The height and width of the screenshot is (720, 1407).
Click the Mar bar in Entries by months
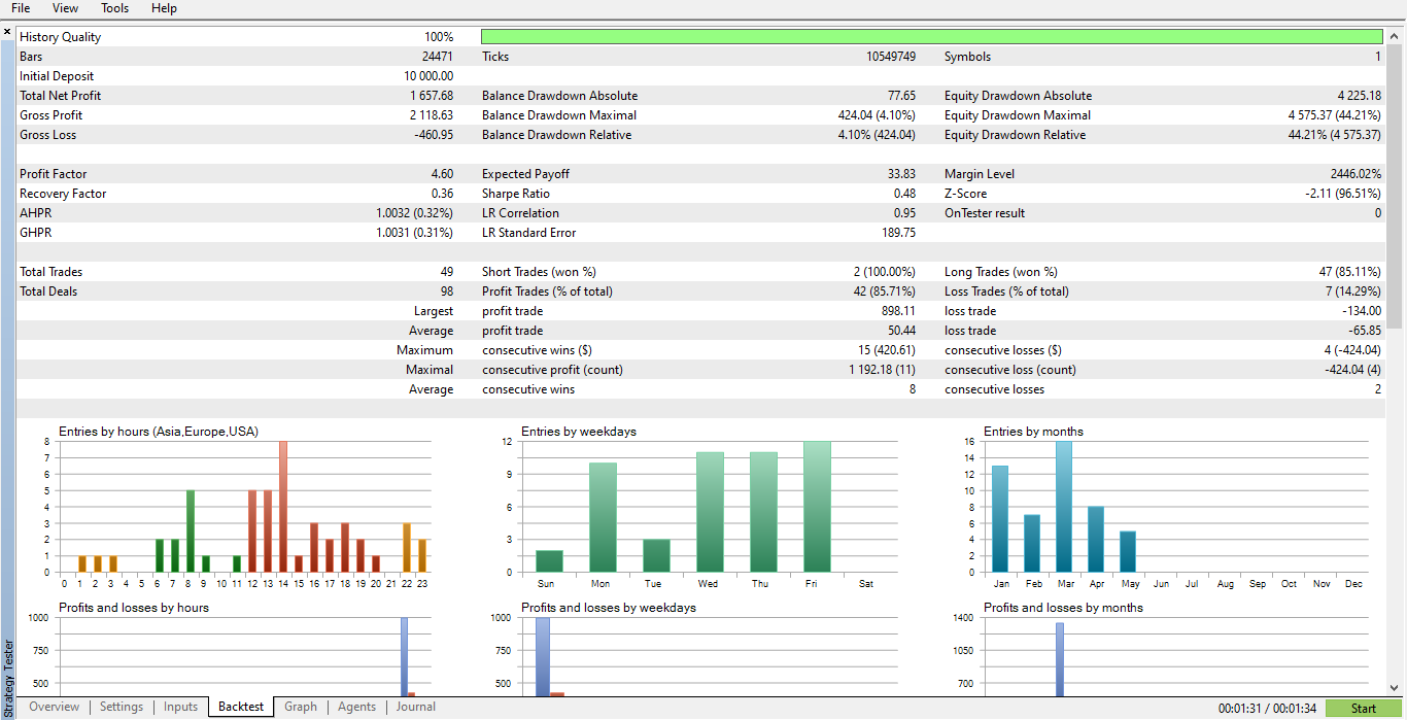coord(1063,506)
